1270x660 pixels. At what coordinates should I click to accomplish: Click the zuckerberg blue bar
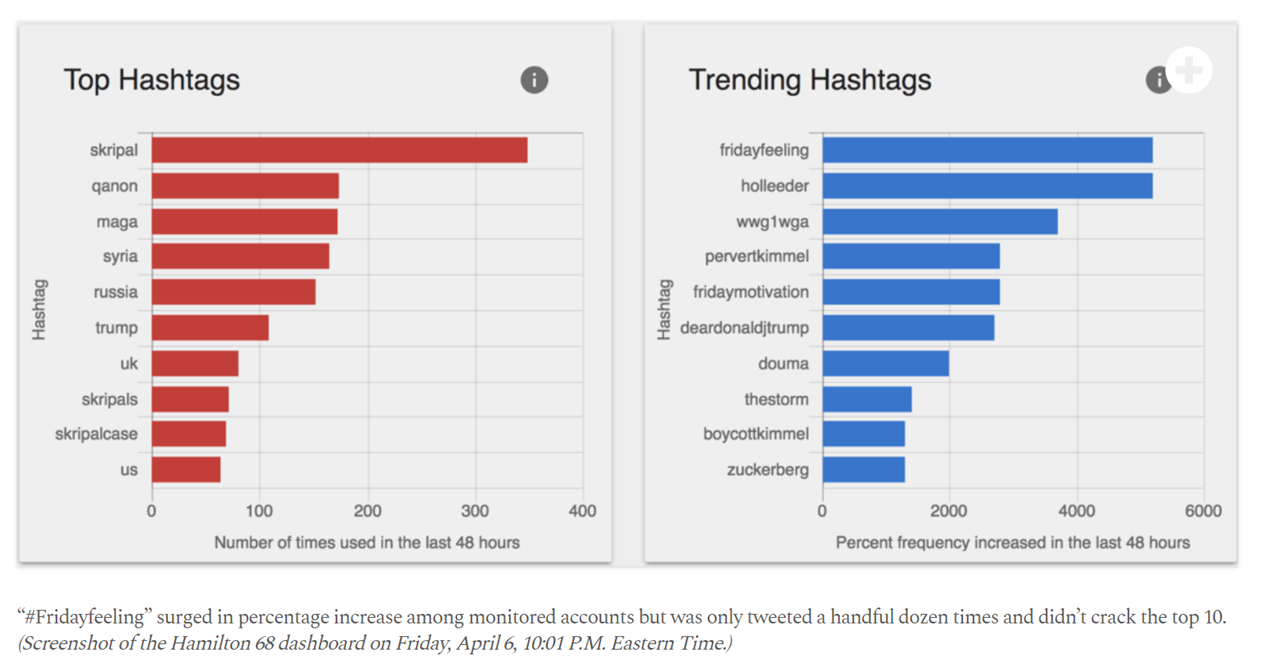(863, 470)
